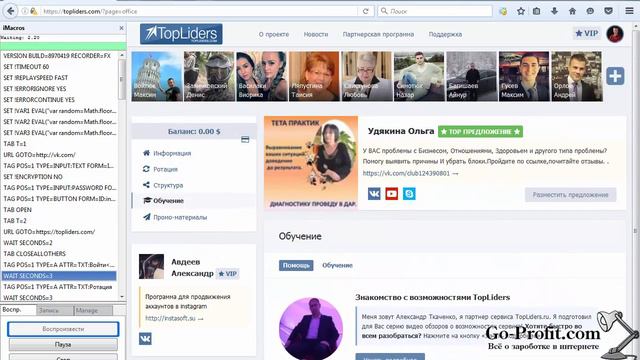Open Удякина Ольга's VK icon

coord(374,193)
